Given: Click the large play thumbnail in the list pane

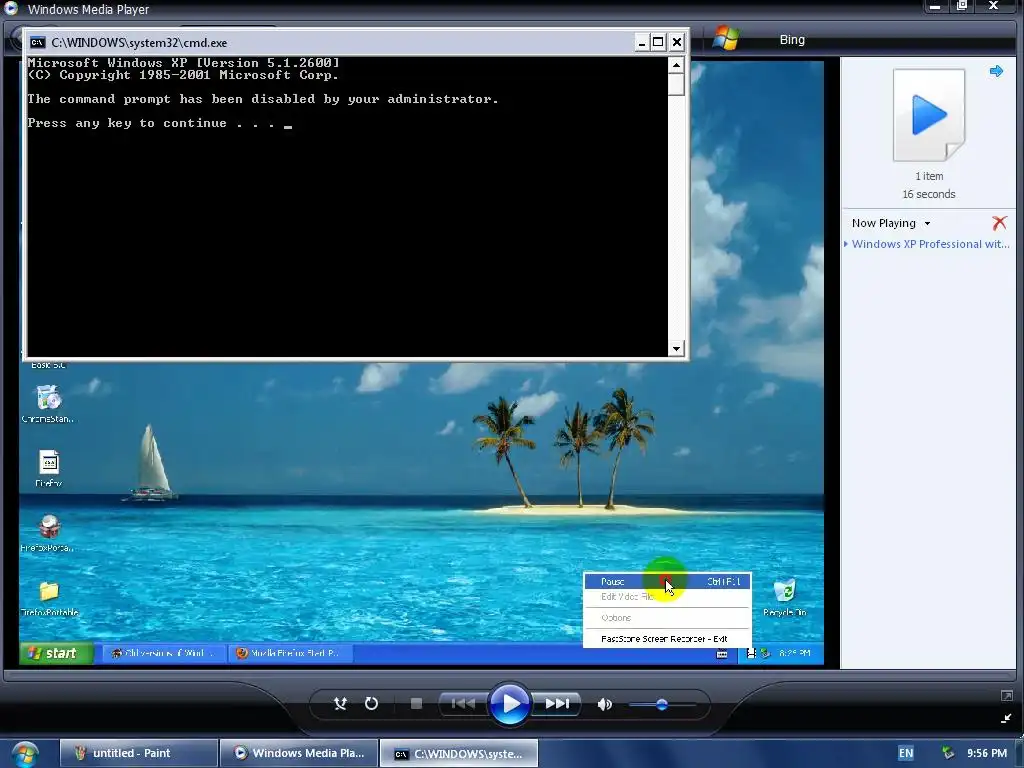Looking at the screenshot, I should point(929,115).
